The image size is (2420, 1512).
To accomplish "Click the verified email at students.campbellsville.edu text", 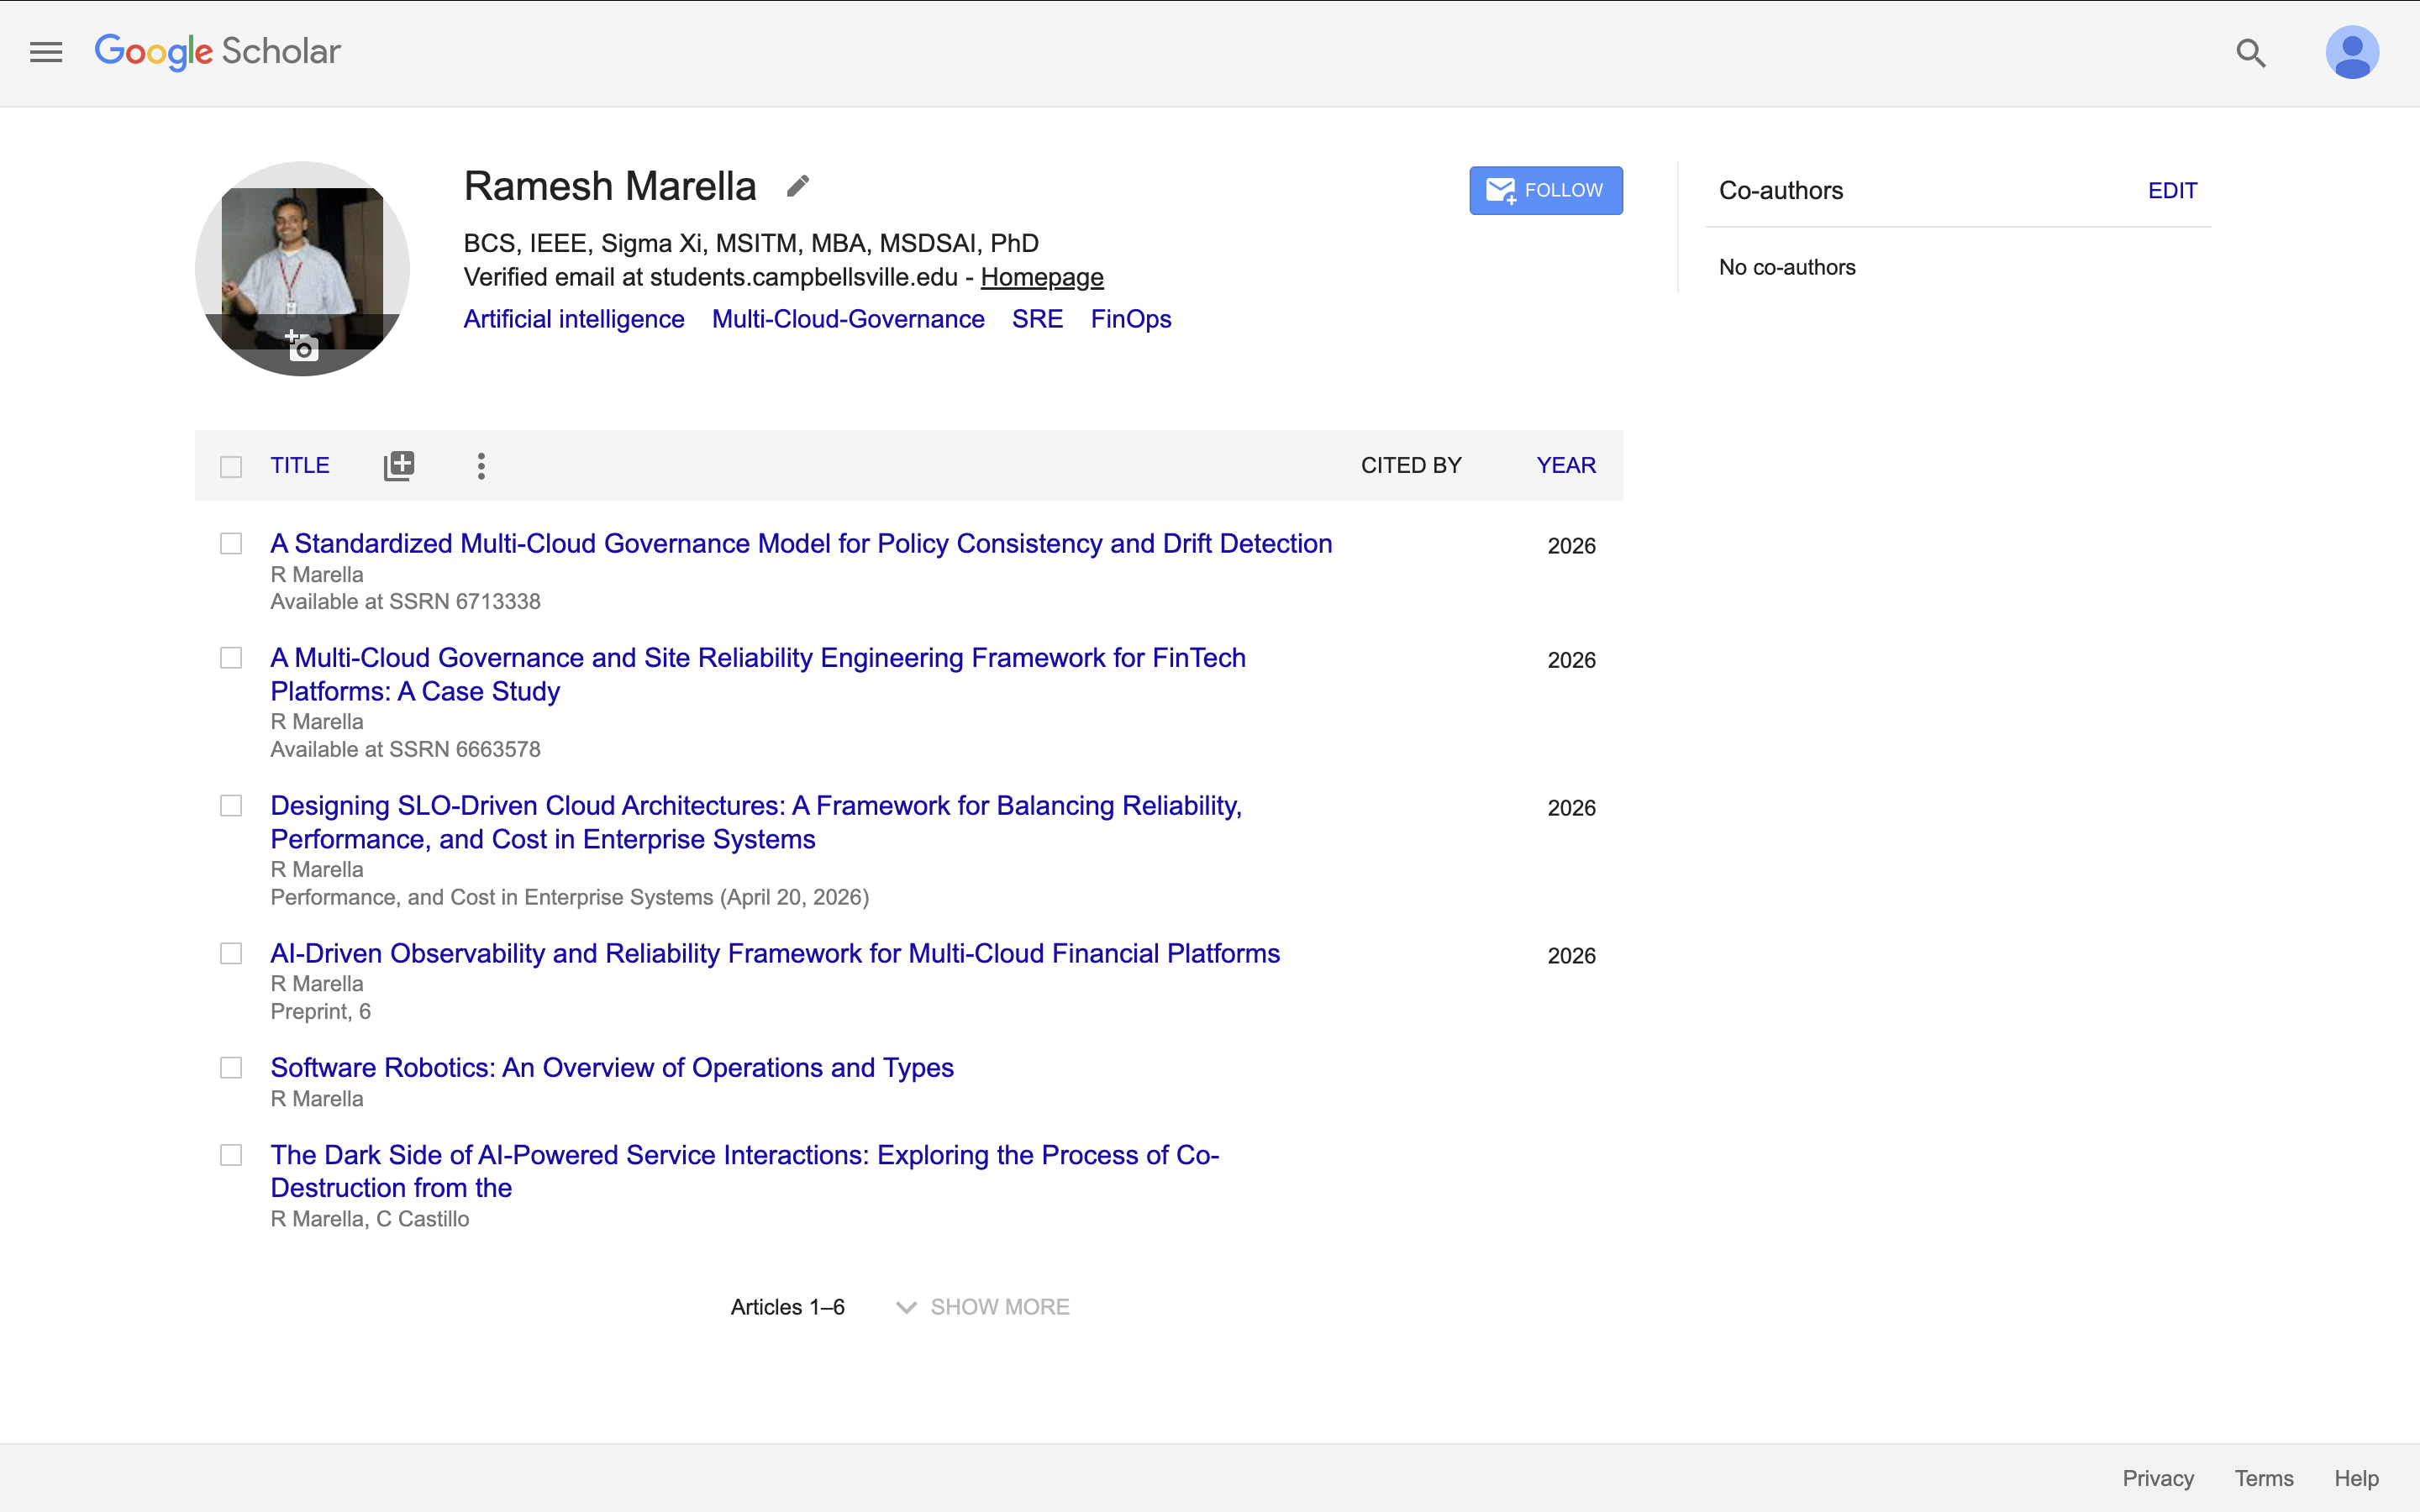I will click(x=710, y=277).
